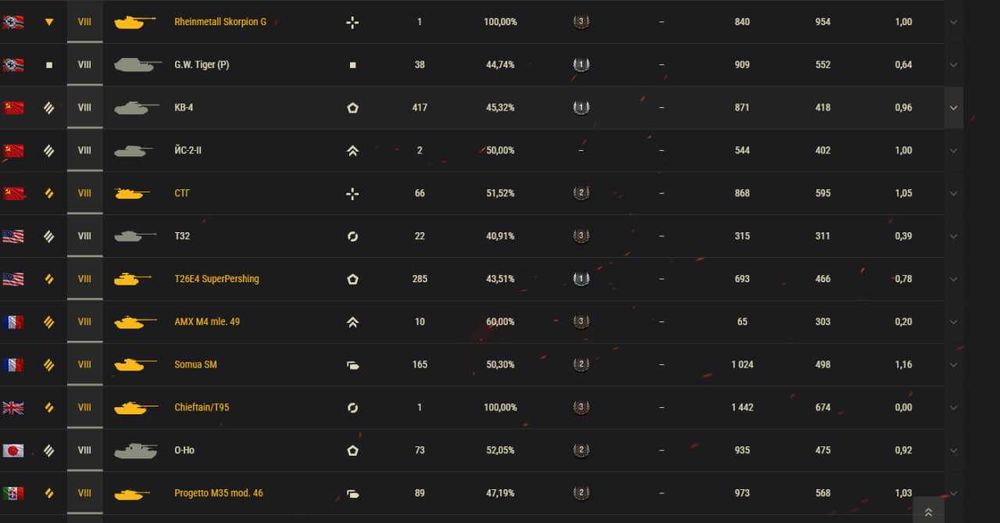
Task: Click the scroll-to-top double arrow button
Action: [928, 512]
